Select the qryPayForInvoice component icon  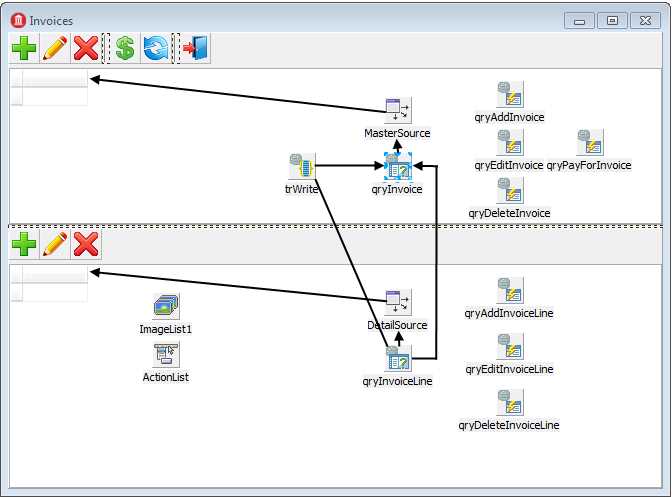point(590,142)
